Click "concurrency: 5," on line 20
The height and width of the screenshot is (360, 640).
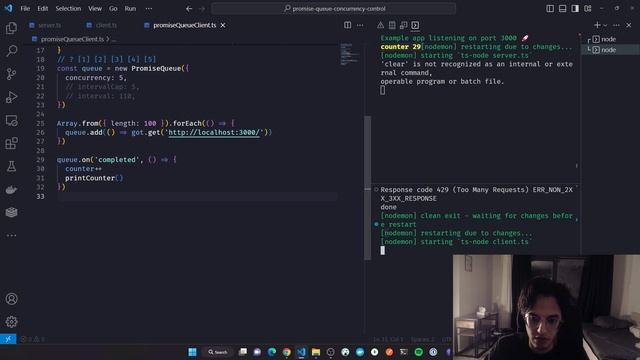pos(96,78)
